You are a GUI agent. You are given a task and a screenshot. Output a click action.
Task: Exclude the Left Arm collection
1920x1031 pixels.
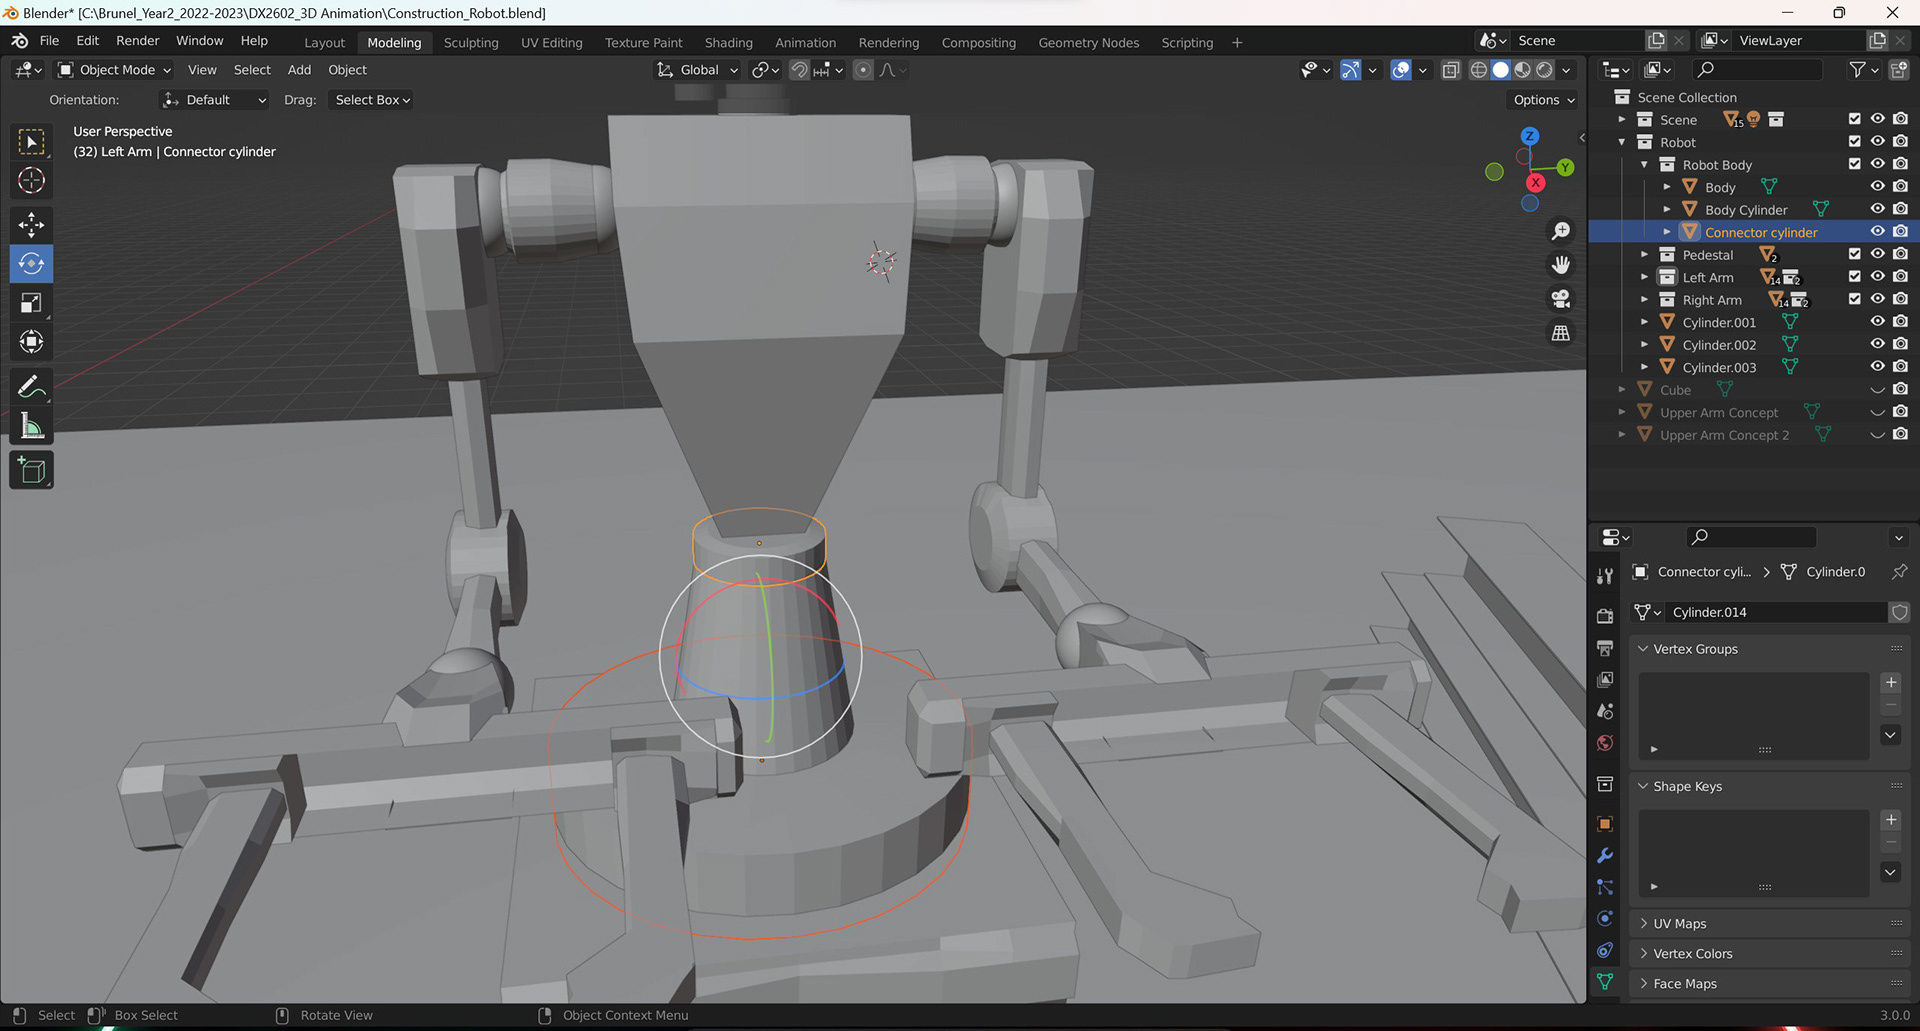click(1855, 277)
